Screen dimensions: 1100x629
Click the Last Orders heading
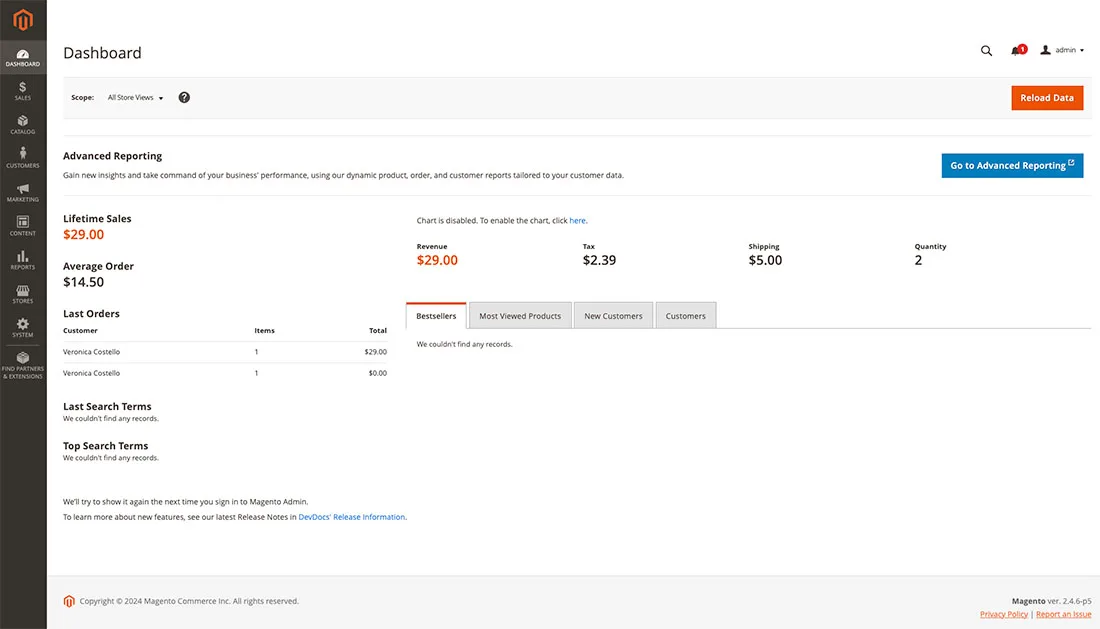click(x=91, y=313)
